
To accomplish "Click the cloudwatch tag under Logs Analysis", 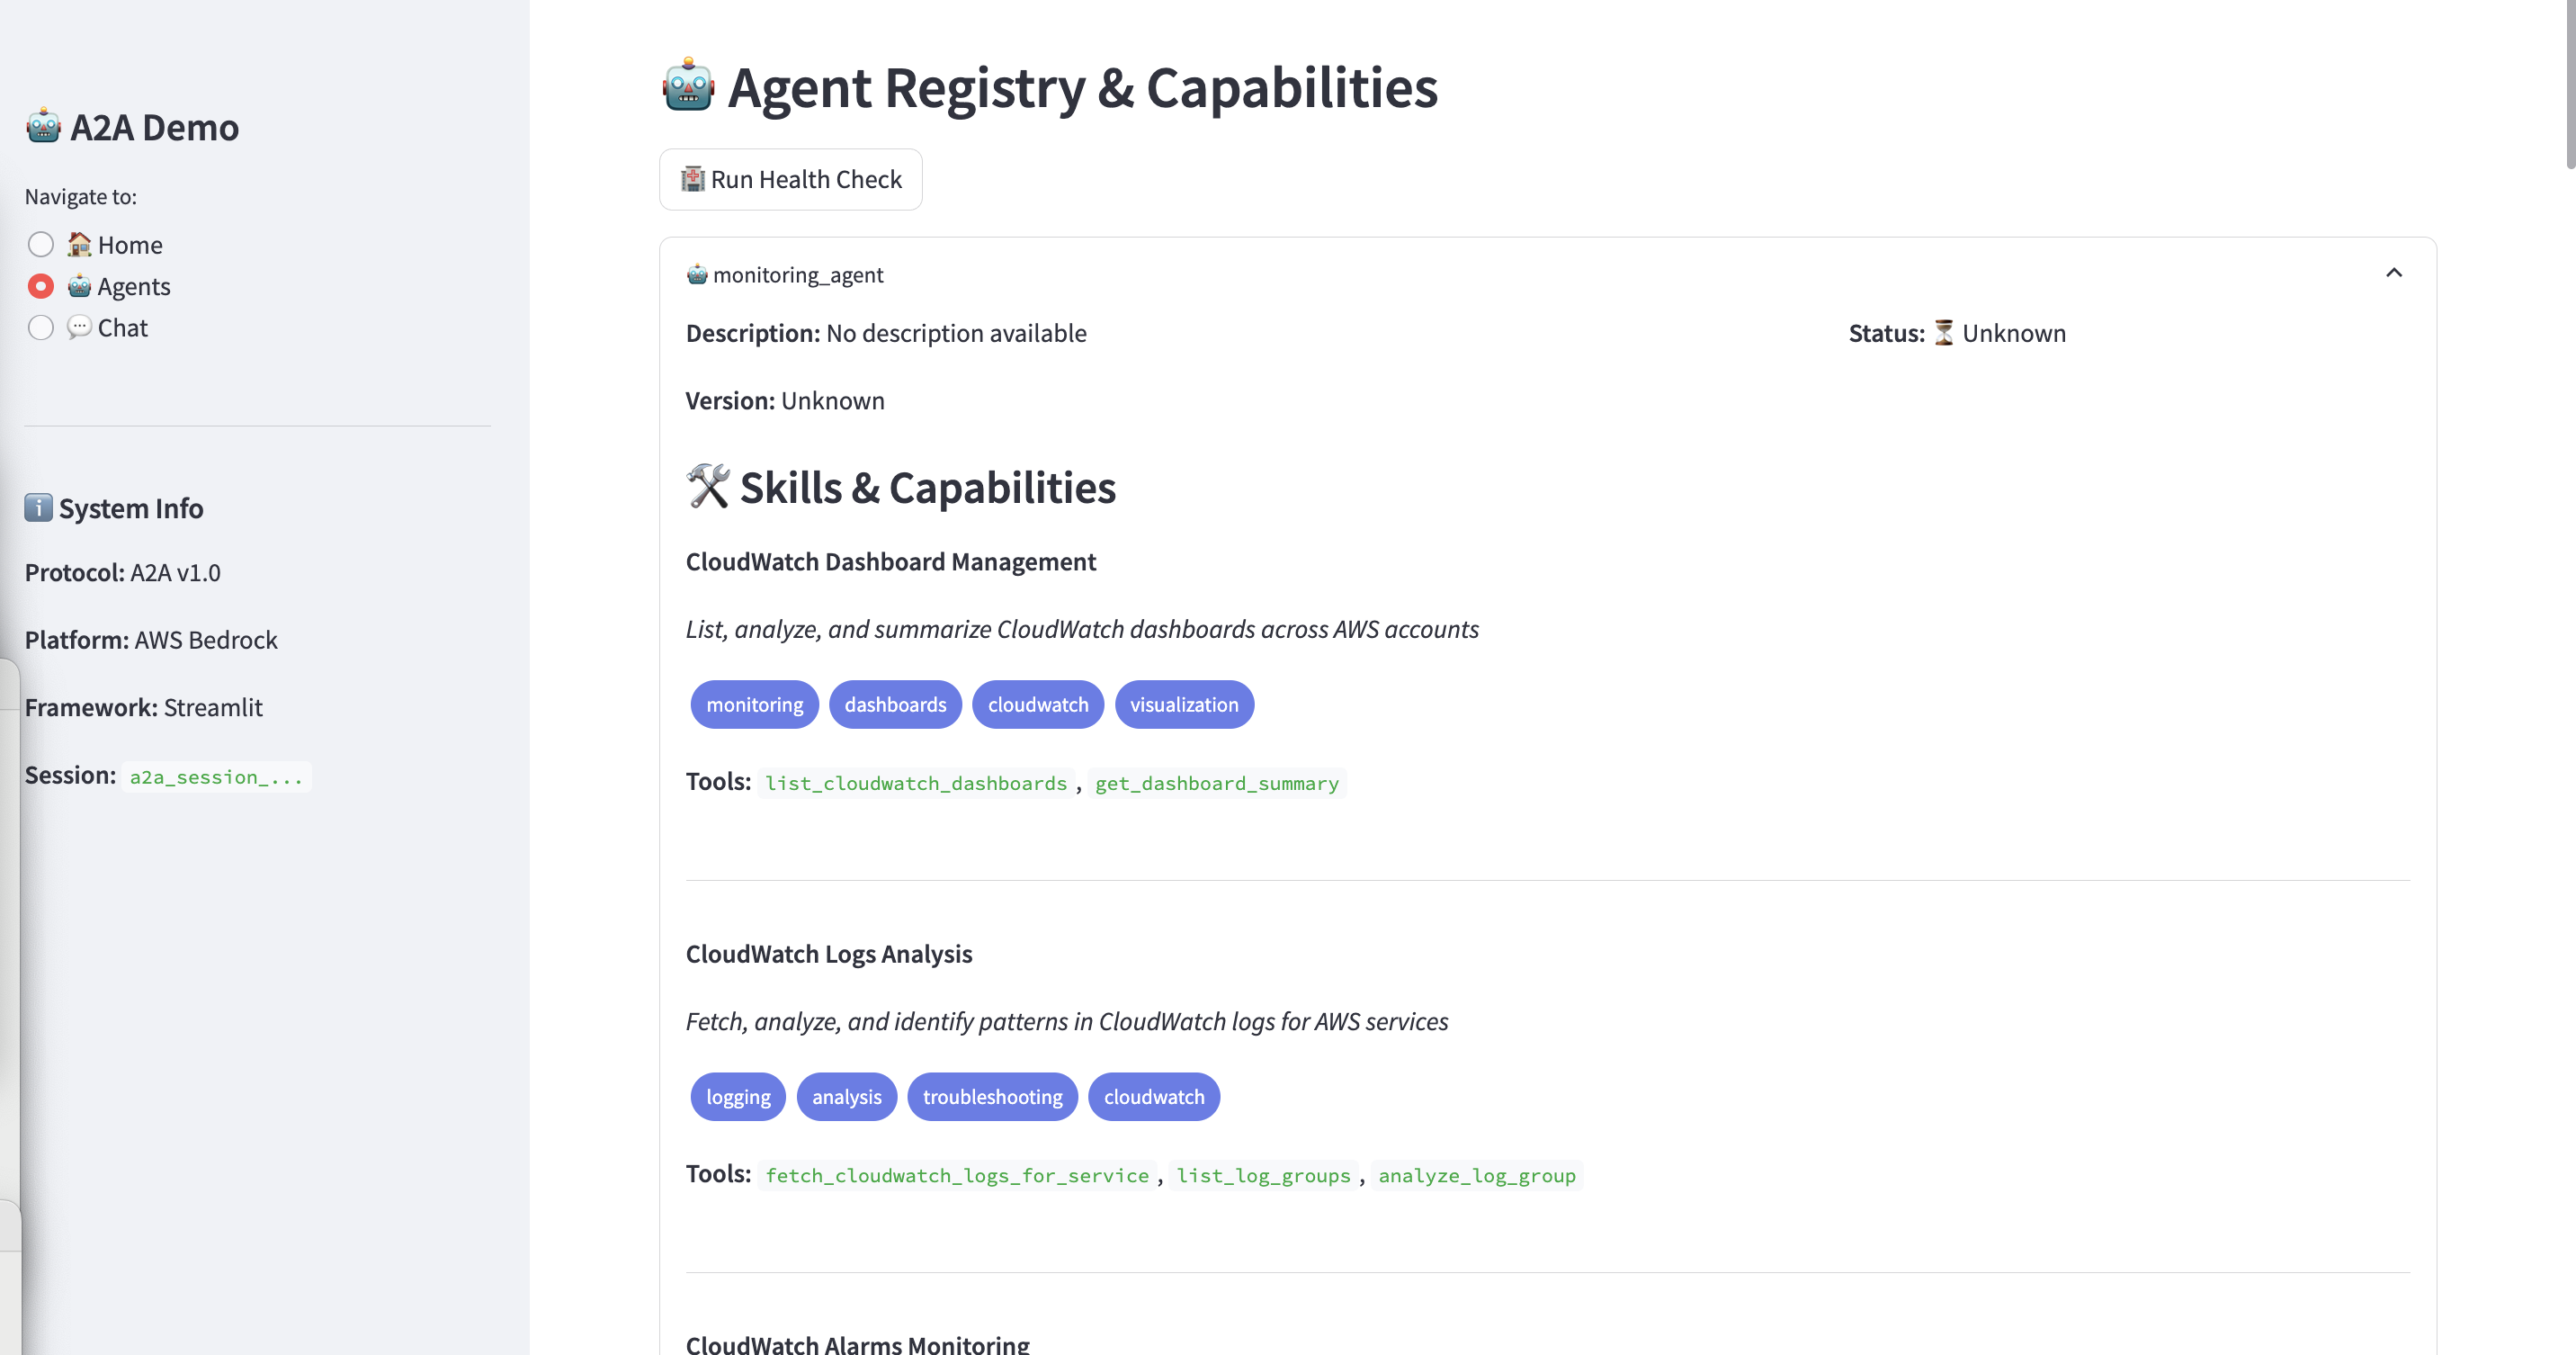I will click(1154, 1096).
